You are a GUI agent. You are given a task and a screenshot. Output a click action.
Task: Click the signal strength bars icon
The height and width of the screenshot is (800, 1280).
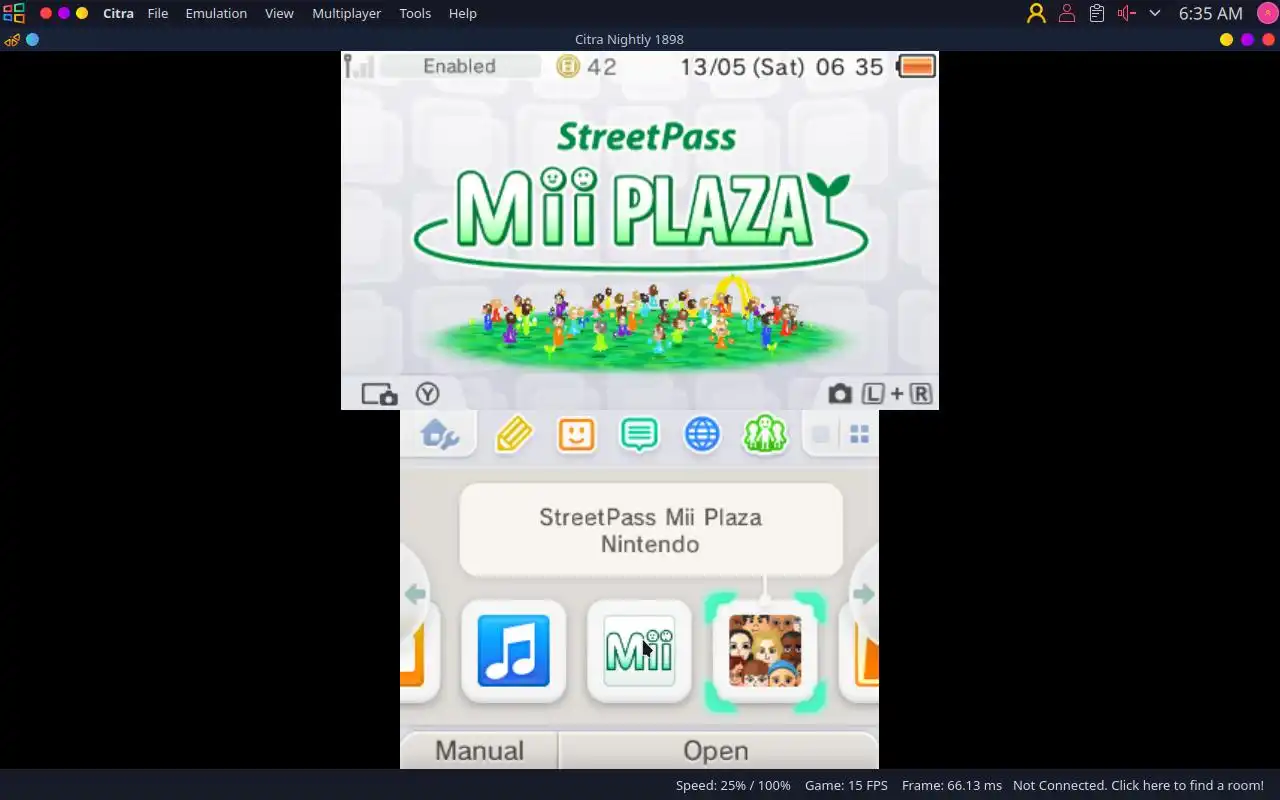click(359, 67)
